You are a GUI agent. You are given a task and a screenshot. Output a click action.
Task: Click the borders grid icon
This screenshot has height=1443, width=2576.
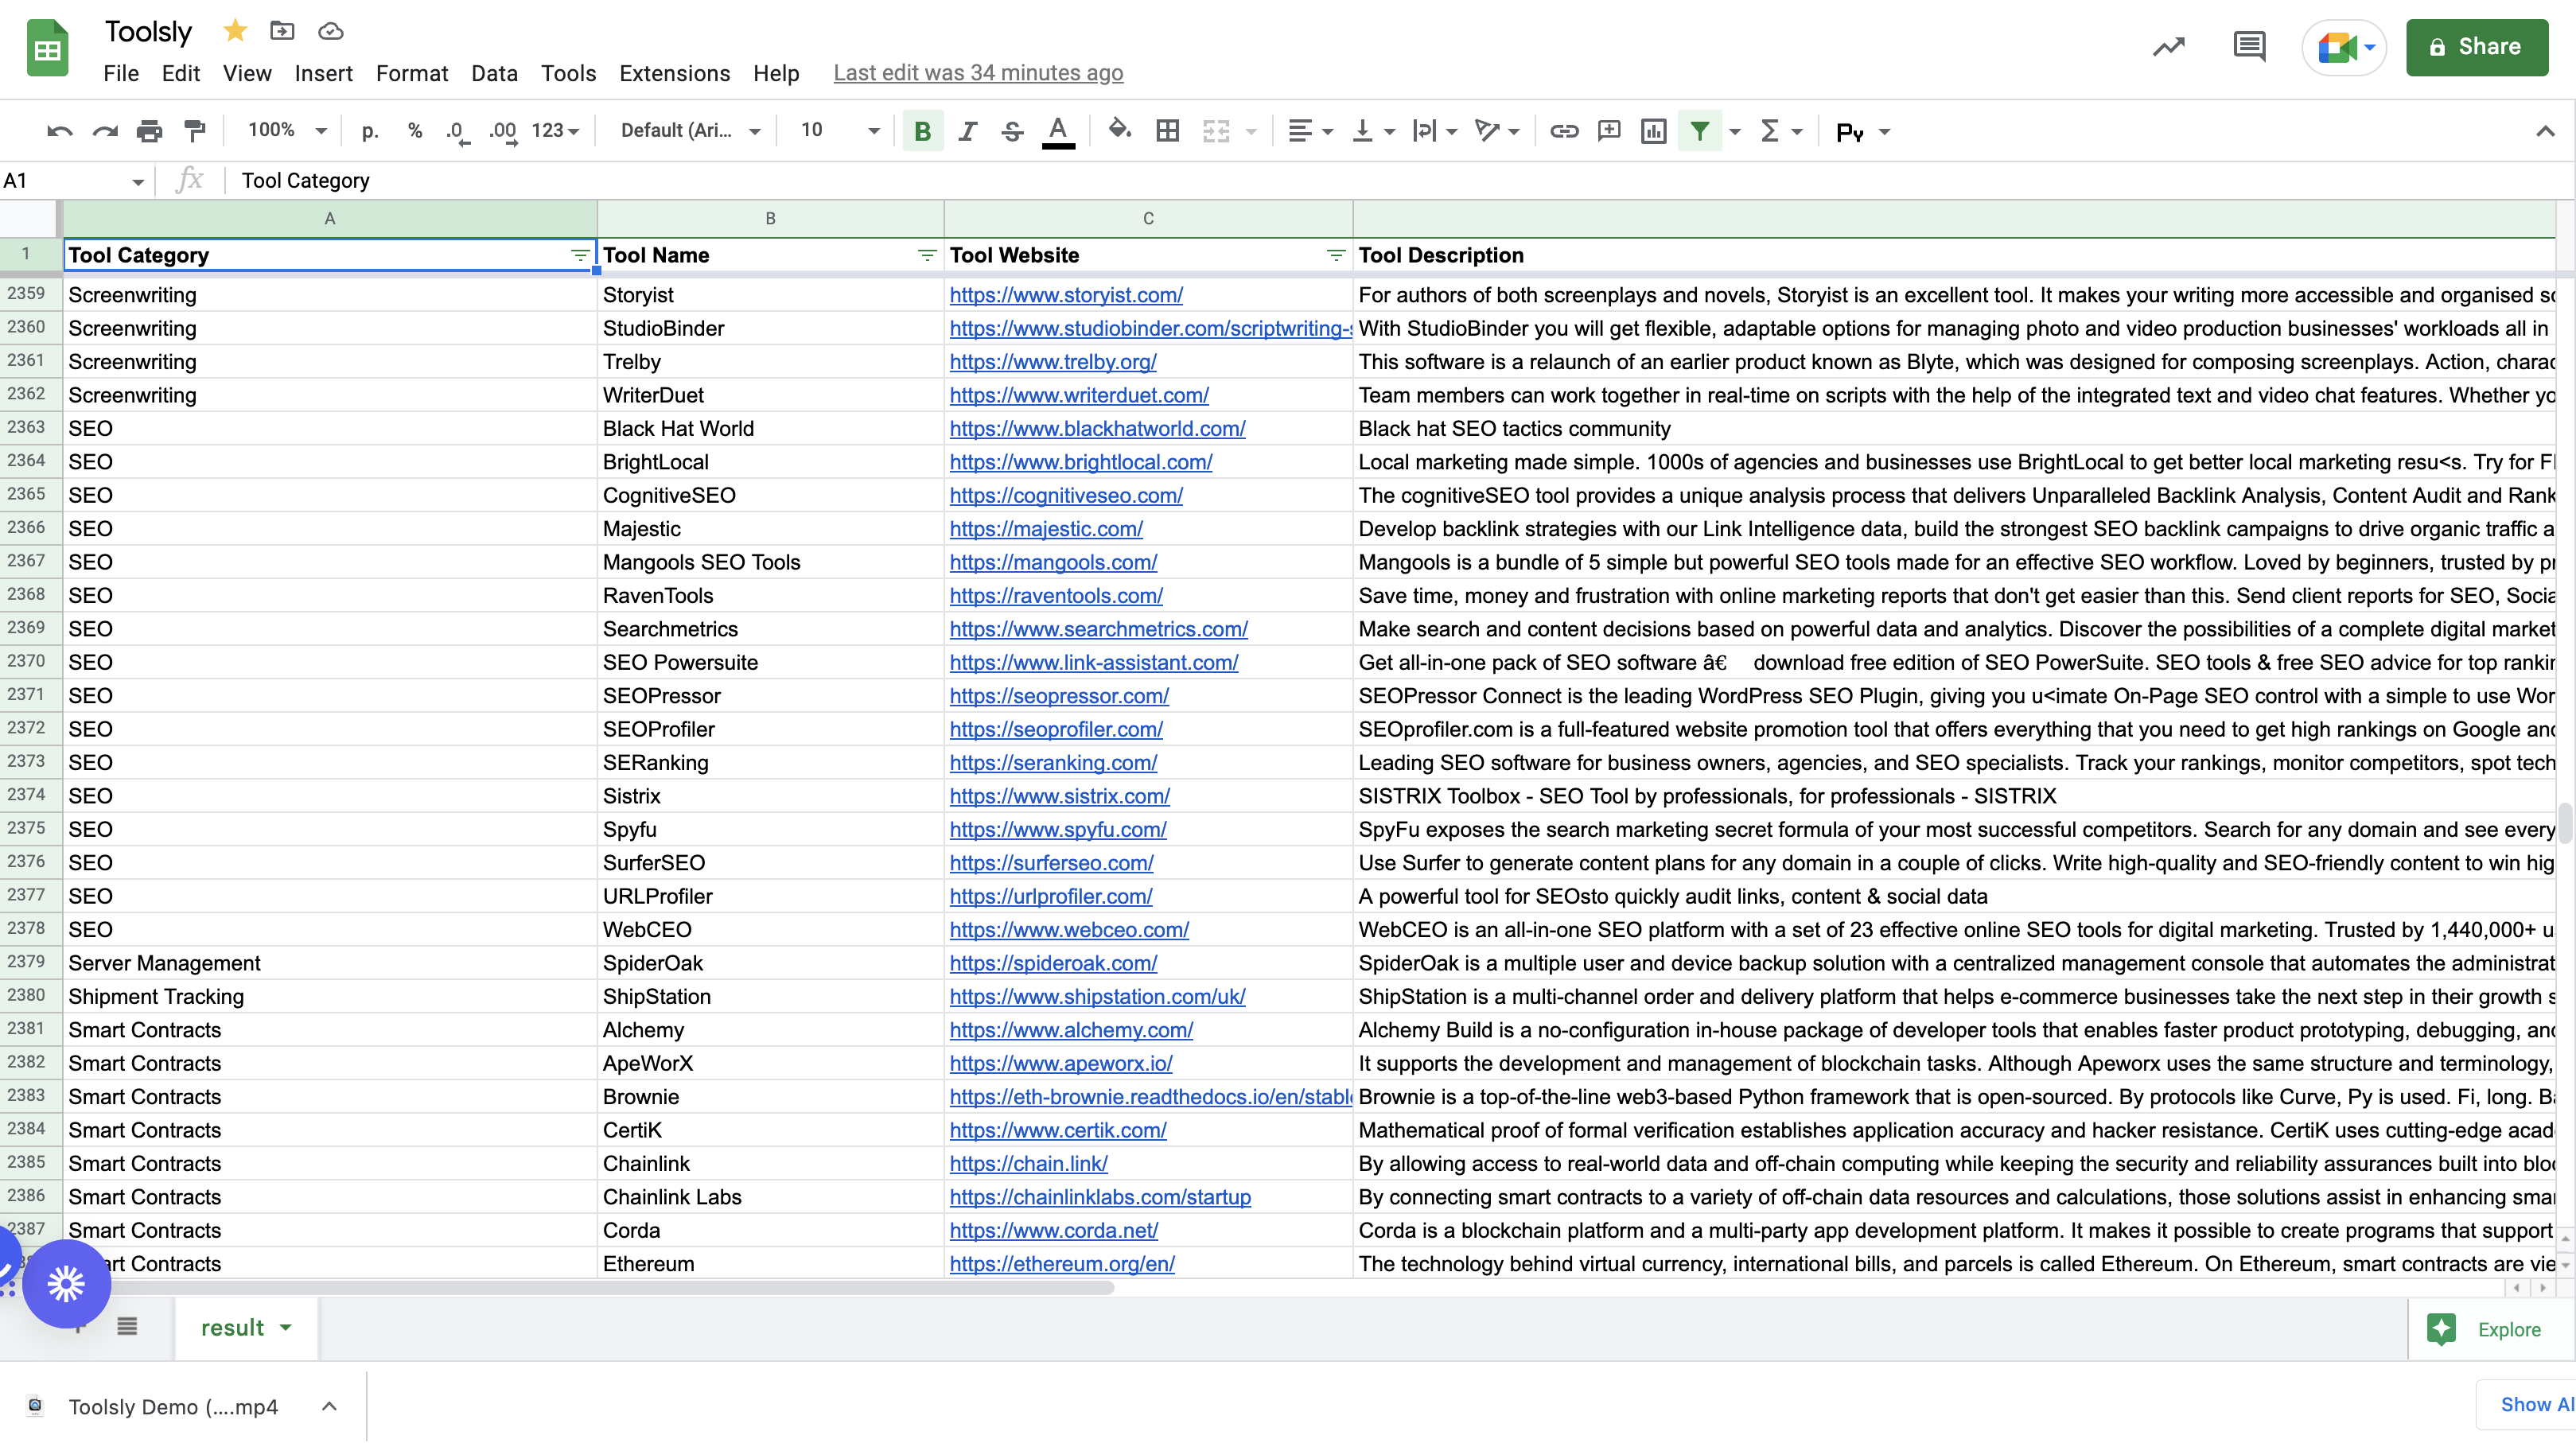pyautogui.click(x=1167, y=131)
